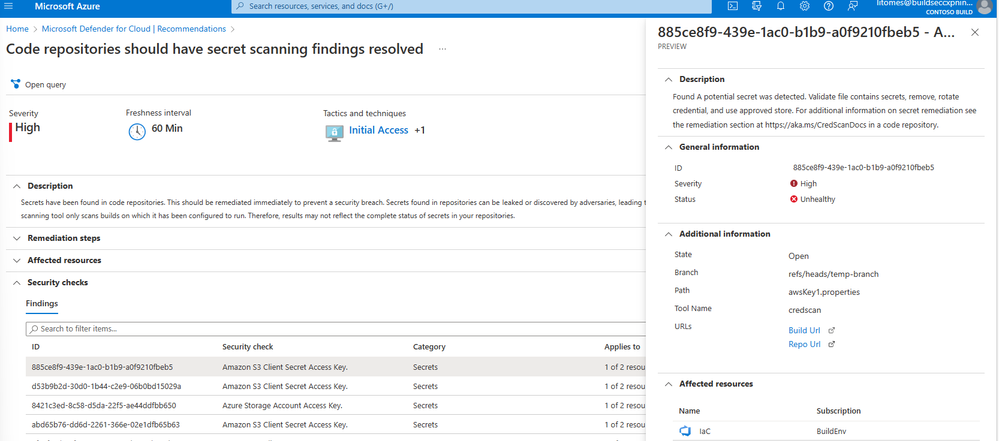Image resolution: width=999 pixels, height=441 pixels.
Task: Click the Microsoft Azure brand label
Action: tap(68, 6)
